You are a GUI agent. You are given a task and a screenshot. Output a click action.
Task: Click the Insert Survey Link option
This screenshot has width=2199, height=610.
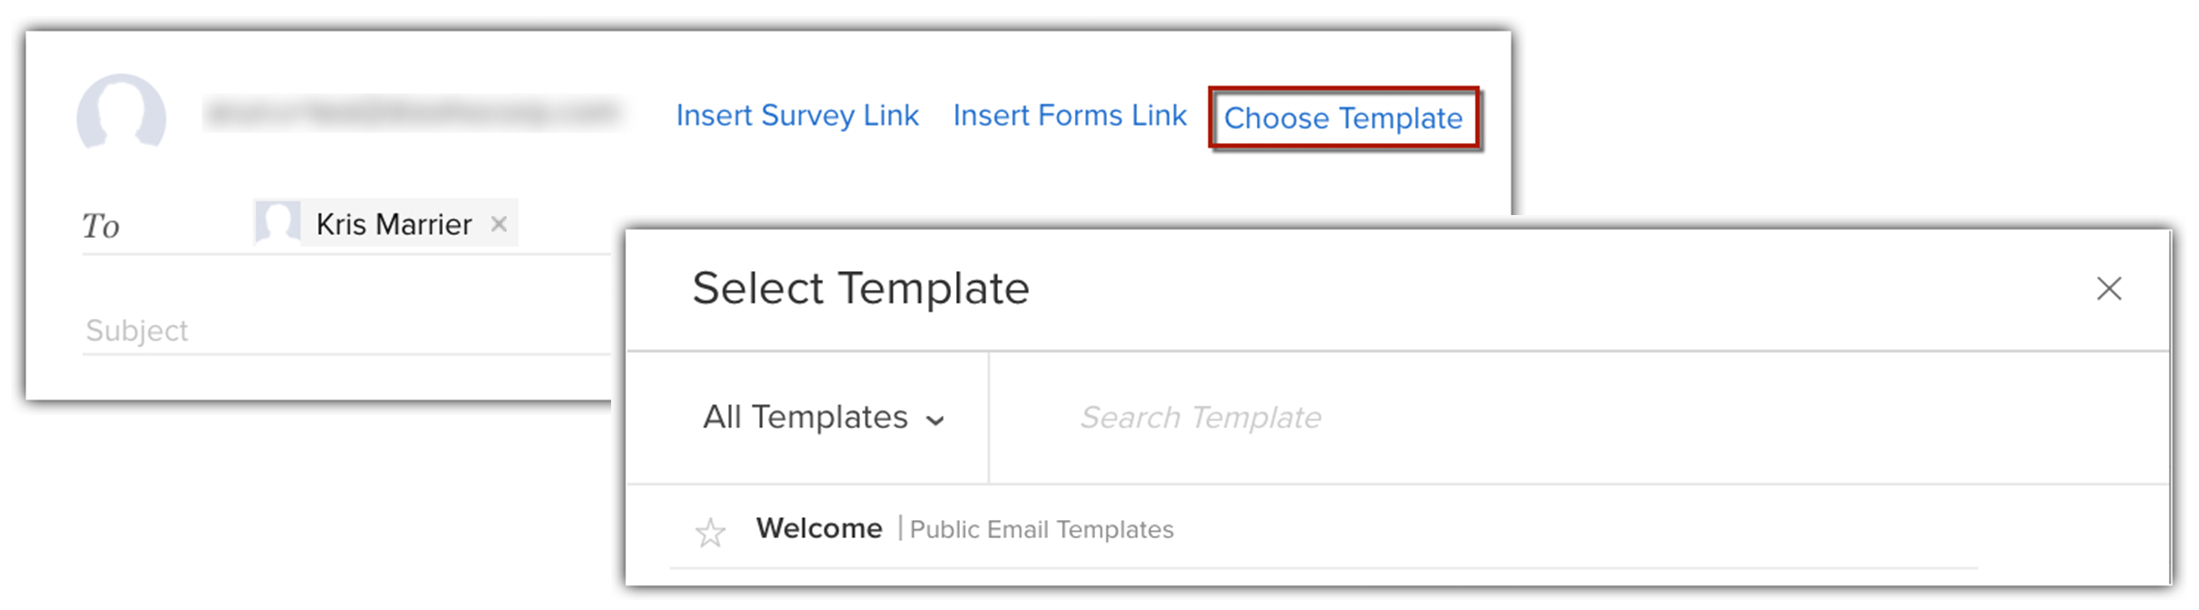[797, 116]
